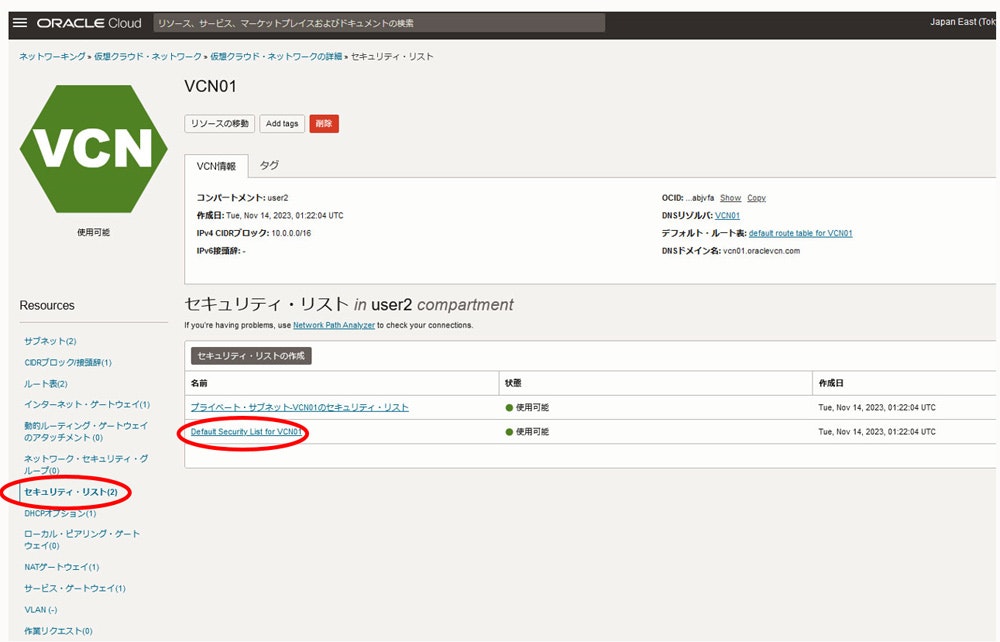
Task: Click the DNS domain vcn01.oraclevcn.com text
Action: click(761, 251)
